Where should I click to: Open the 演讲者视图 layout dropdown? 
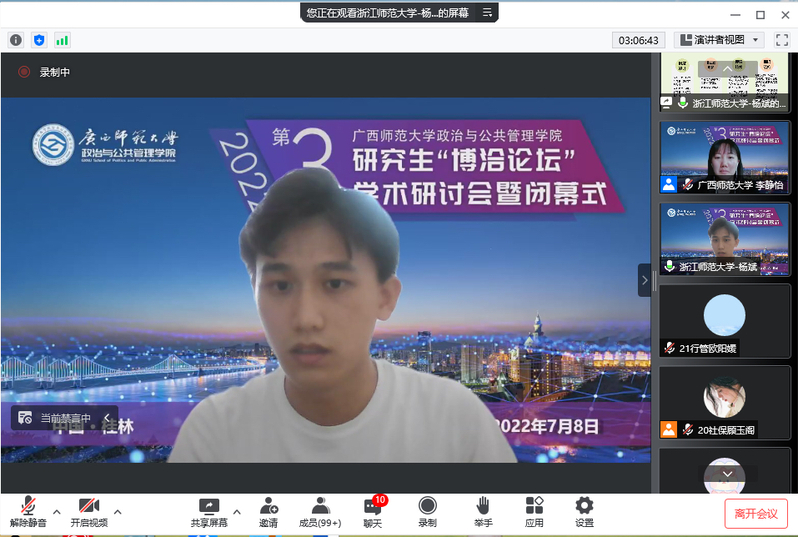pyautogui.click(x=719, y=40)
